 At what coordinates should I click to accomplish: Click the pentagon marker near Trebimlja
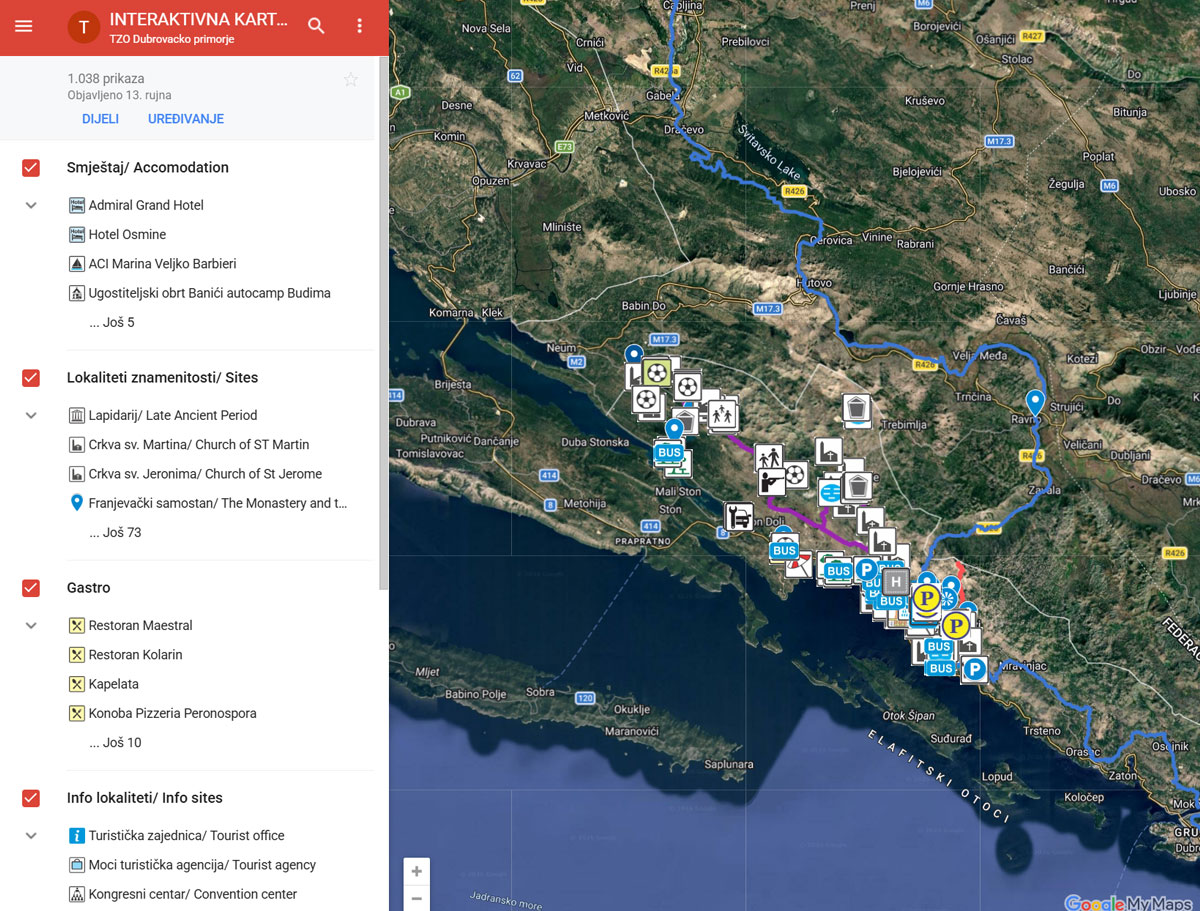(856, 408)
